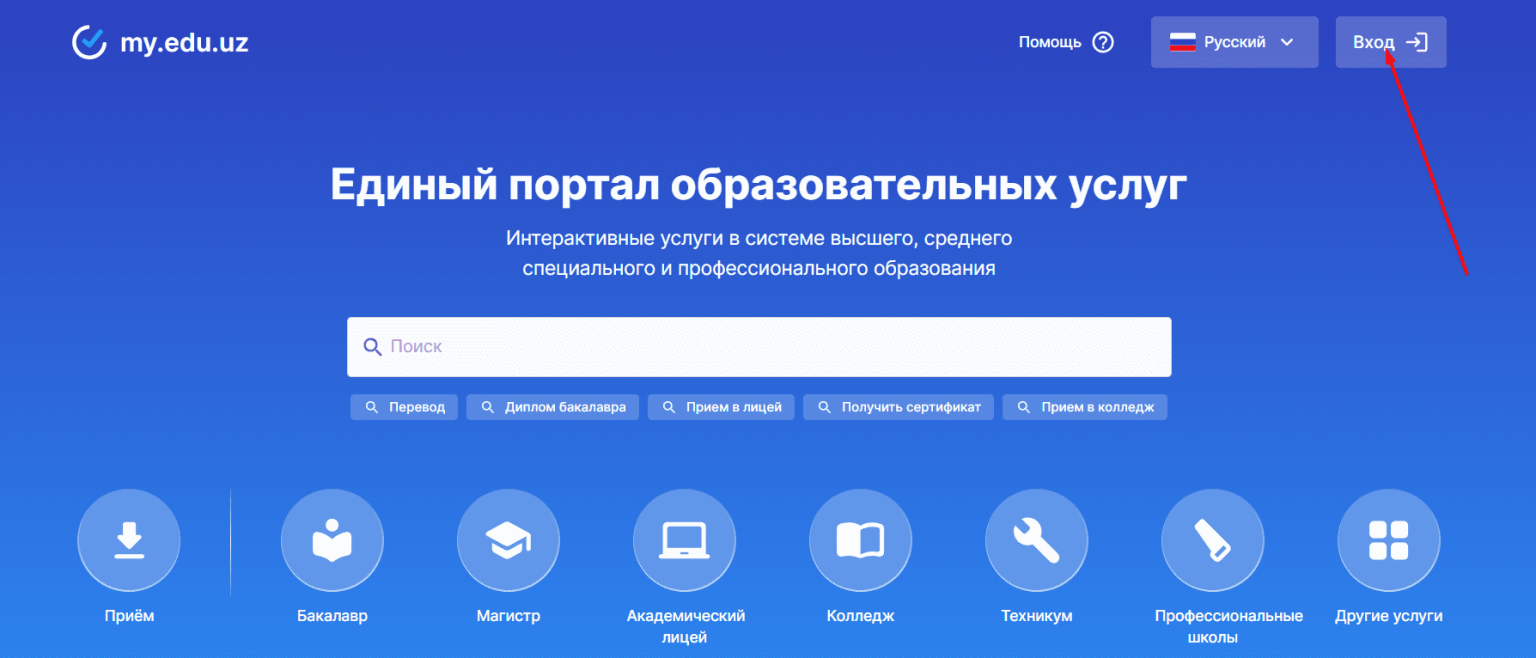This screenshot has height=658, width=1536.
Task: Open the Помощь question-mark icon
Action: point(1103,42)
